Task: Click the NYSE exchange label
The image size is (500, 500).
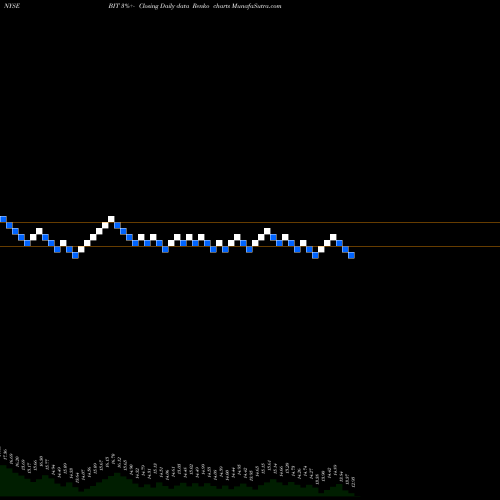Action: 12,6
